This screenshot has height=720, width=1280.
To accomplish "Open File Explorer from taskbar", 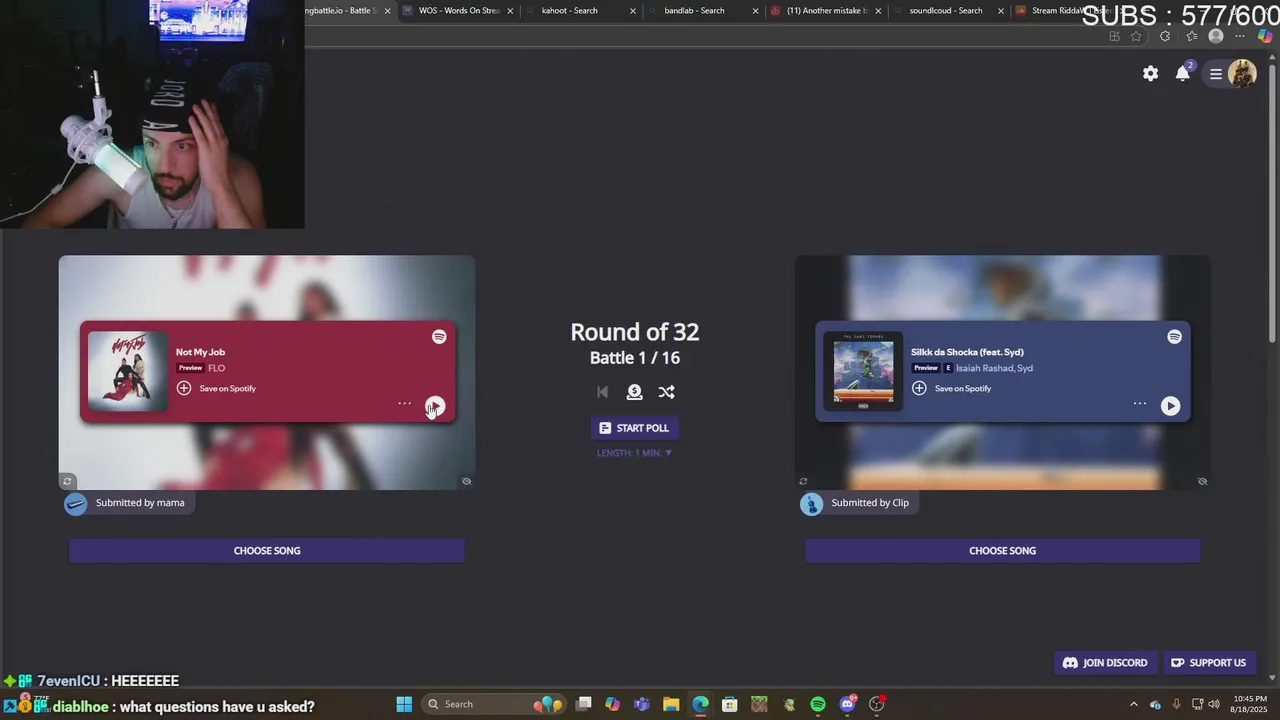I will point(671,704).
